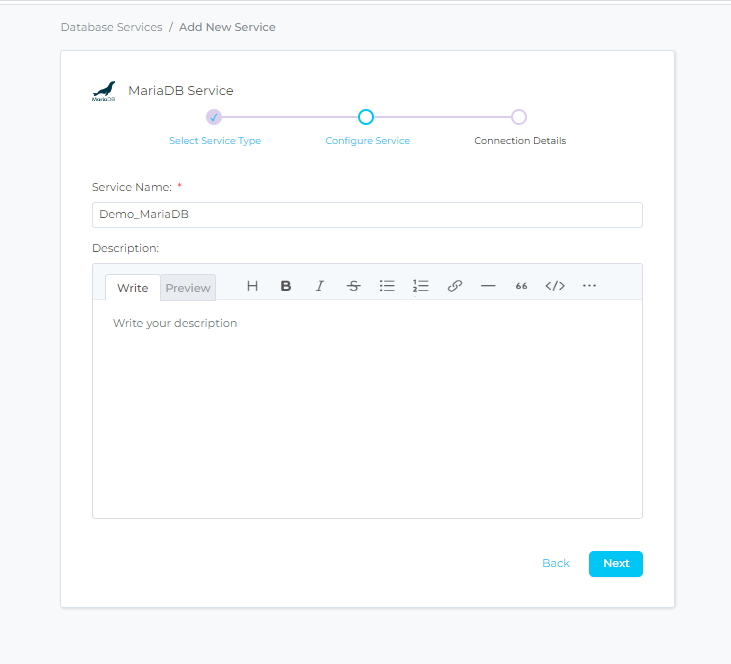This screenshot has height=664, width=731.
Task: Click the Service Name input field
Action: [x=367, y=215]
